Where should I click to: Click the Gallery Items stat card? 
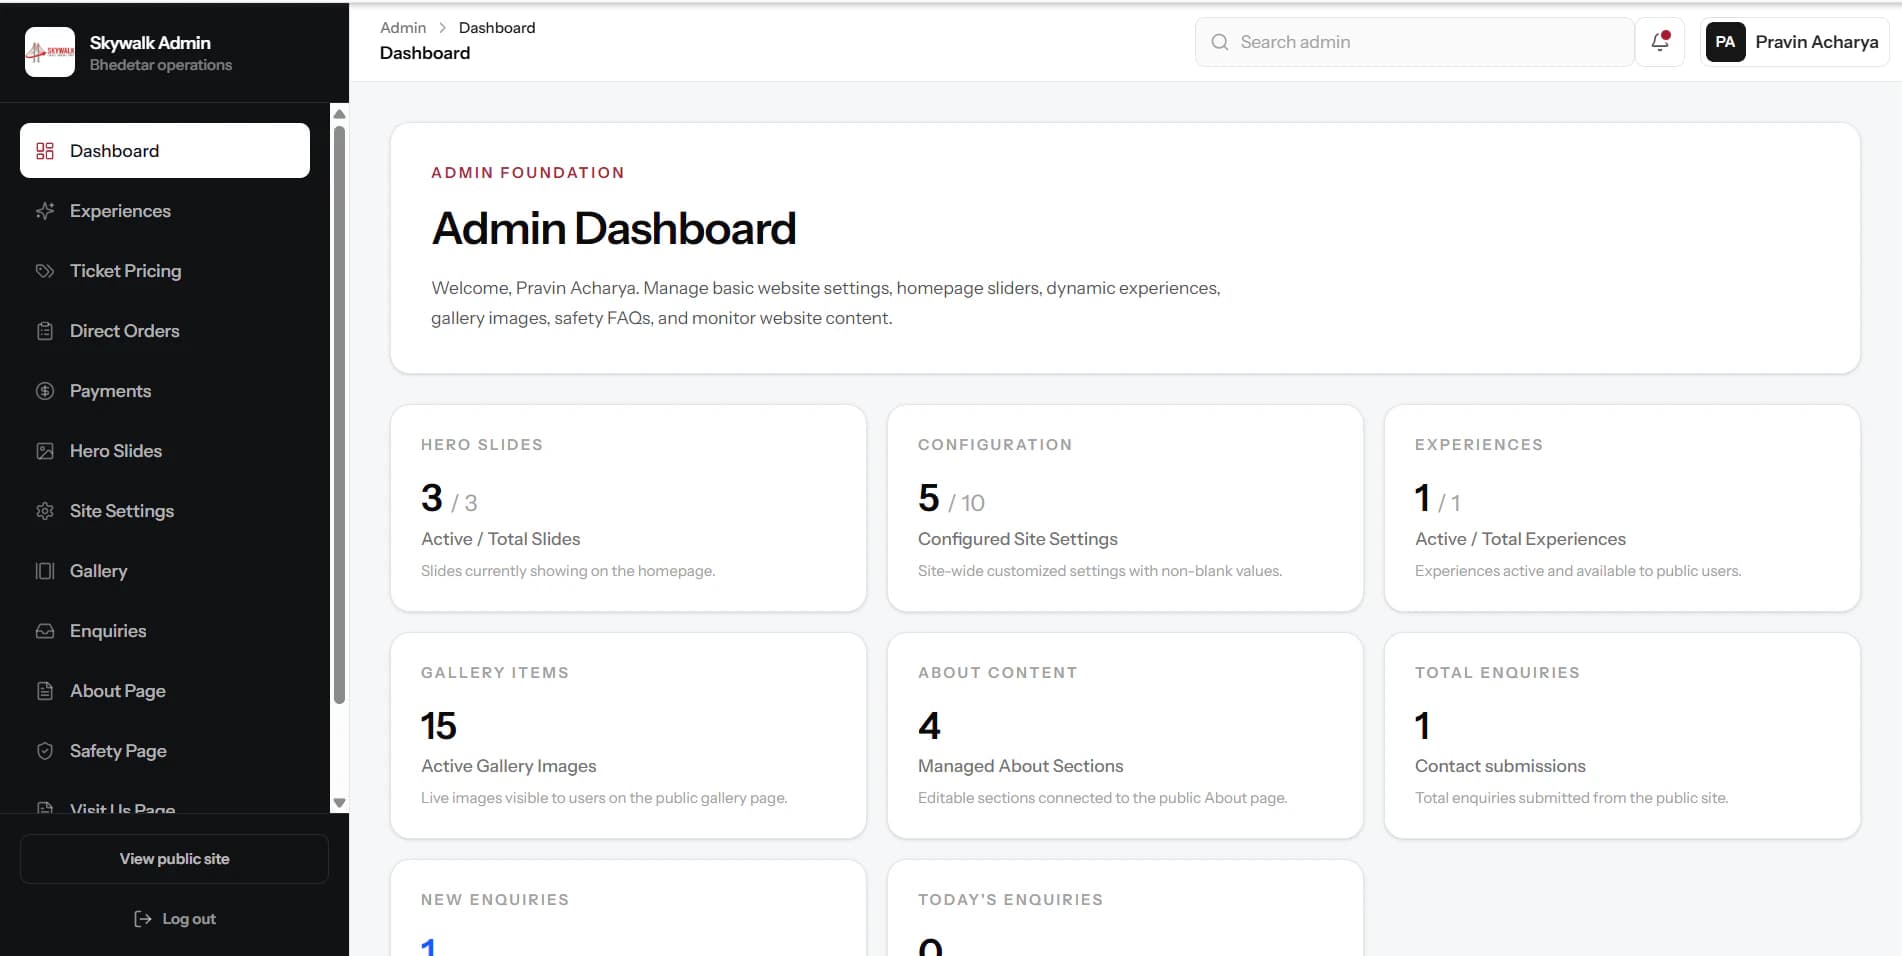point(628,736)
